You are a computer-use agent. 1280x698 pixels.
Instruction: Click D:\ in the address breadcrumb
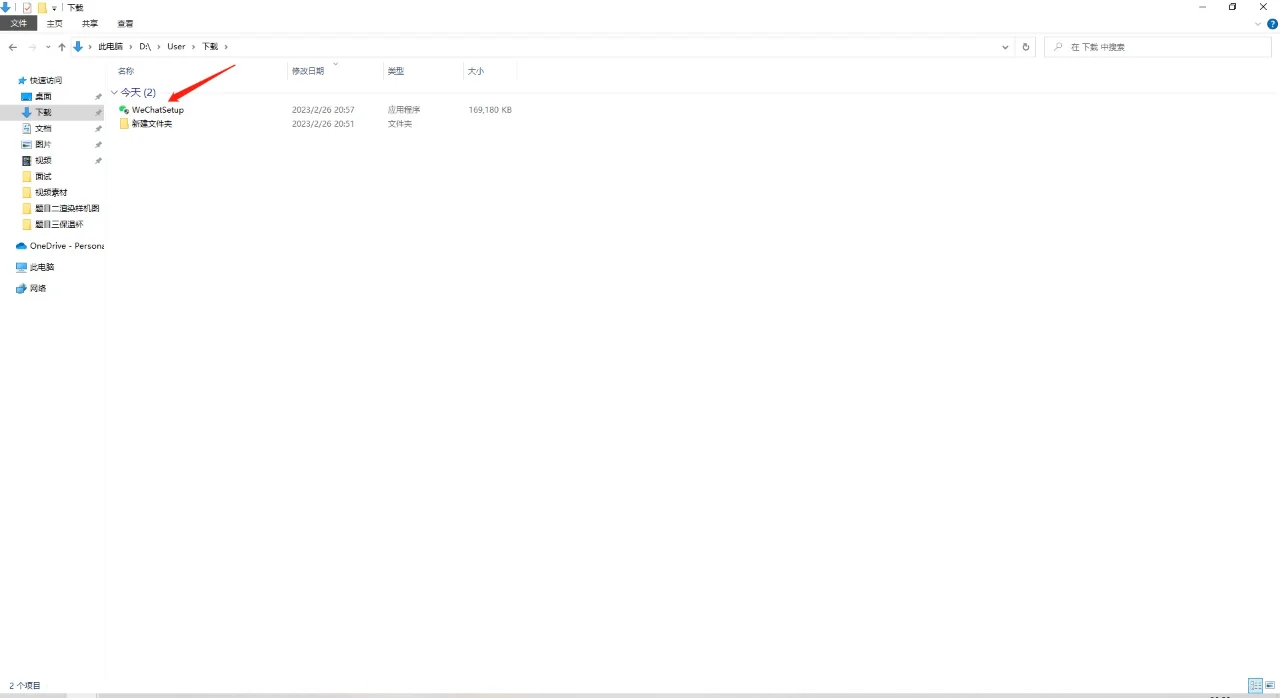pos(145,47)
